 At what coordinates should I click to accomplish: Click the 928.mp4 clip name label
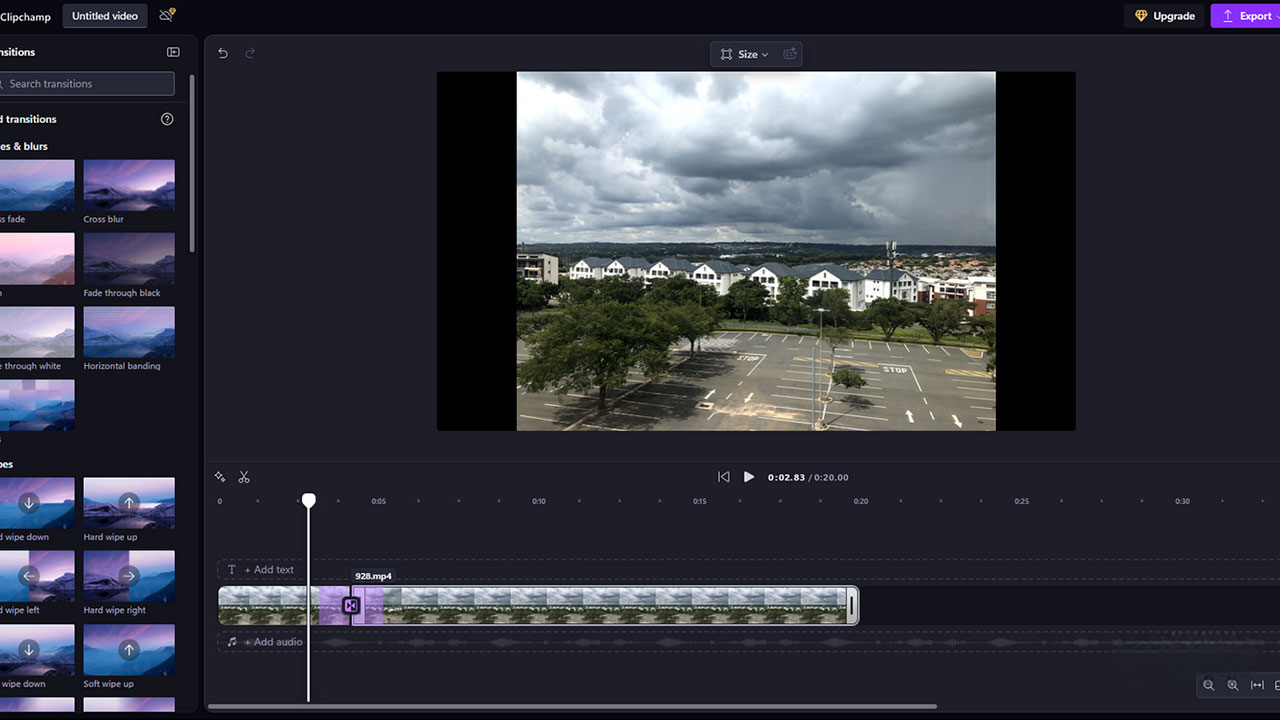click(x=374, y=576)
